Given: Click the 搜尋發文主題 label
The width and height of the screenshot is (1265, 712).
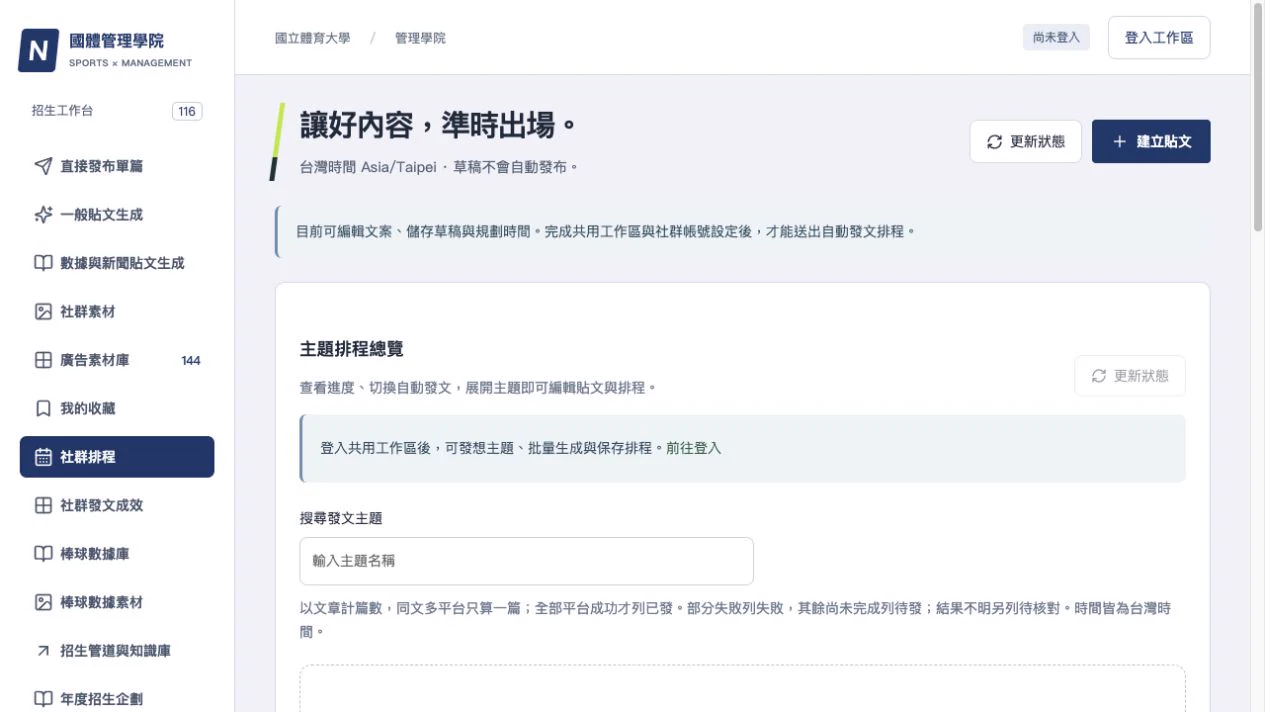Looking at the screenshot, I should click(341, 518).
